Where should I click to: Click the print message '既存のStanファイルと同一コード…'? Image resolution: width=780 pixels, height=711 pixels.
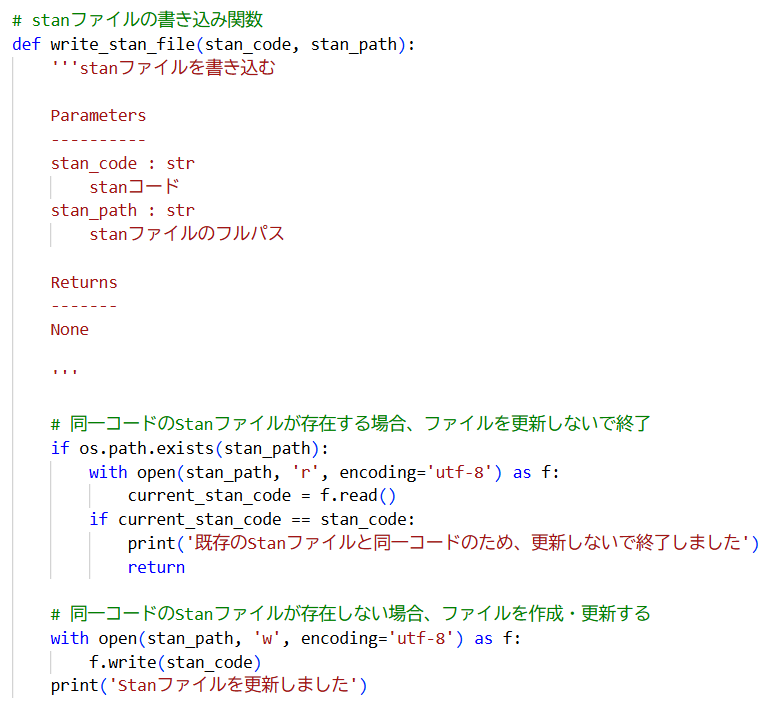pos(468,543)
